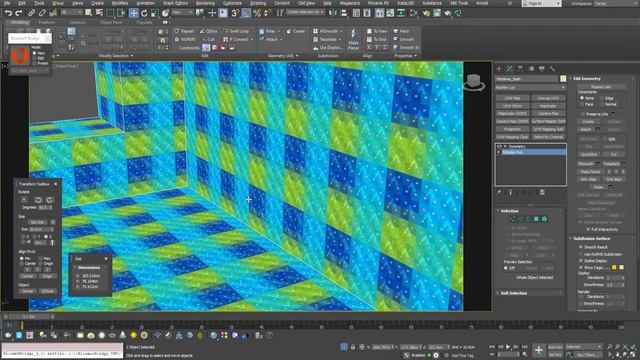Viewport: 640px width, 360px height.
Task: Open the Sign In dropdown
Action: coord(541,3)
